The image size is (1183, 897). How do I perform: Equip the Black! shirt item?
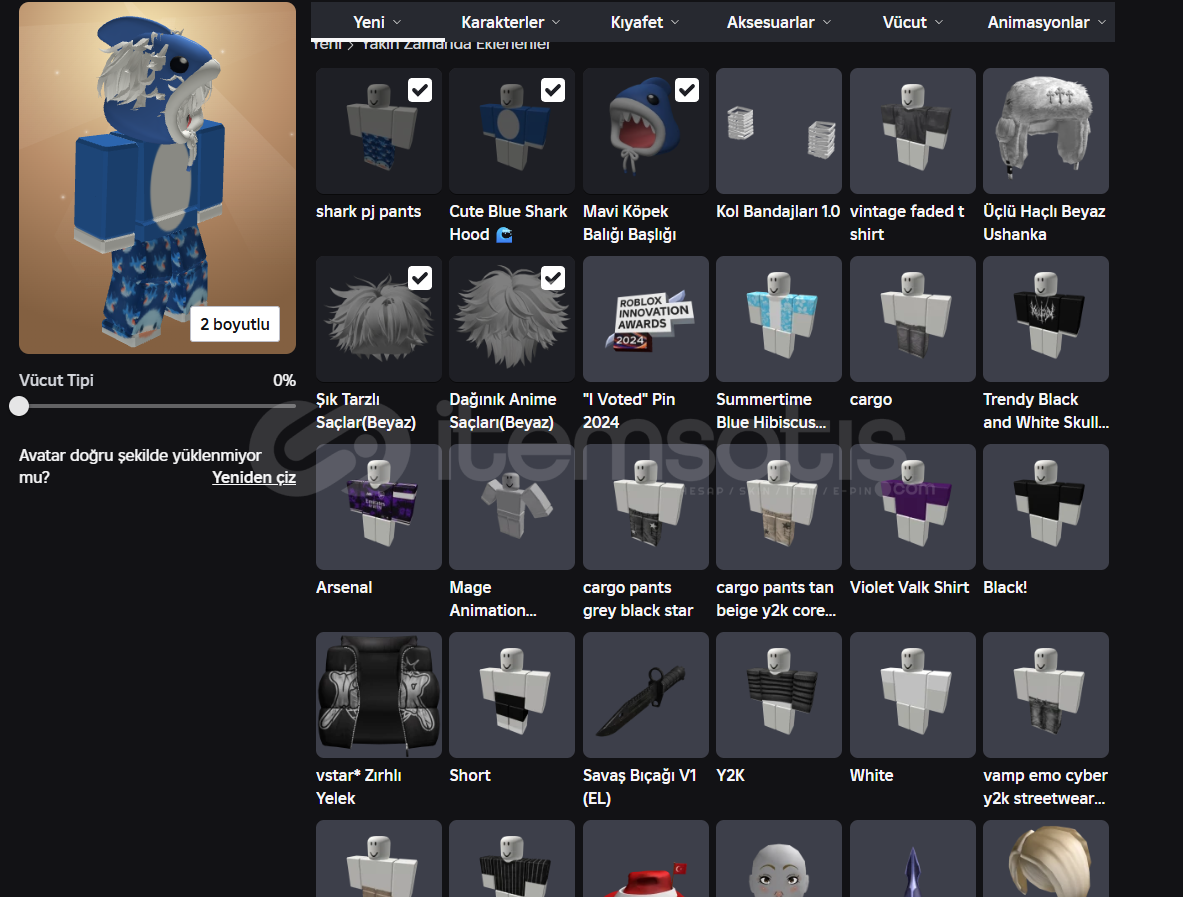click(x=1046, y=507)
